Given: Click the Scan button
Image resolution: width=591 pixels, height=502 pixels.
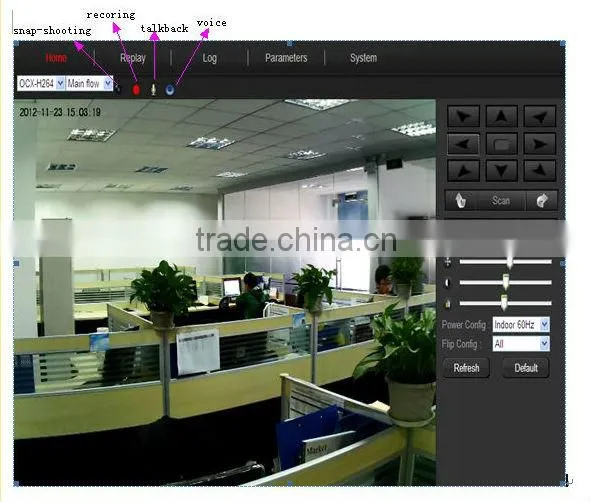Looking at the screenshot, I should click(501, 200).
